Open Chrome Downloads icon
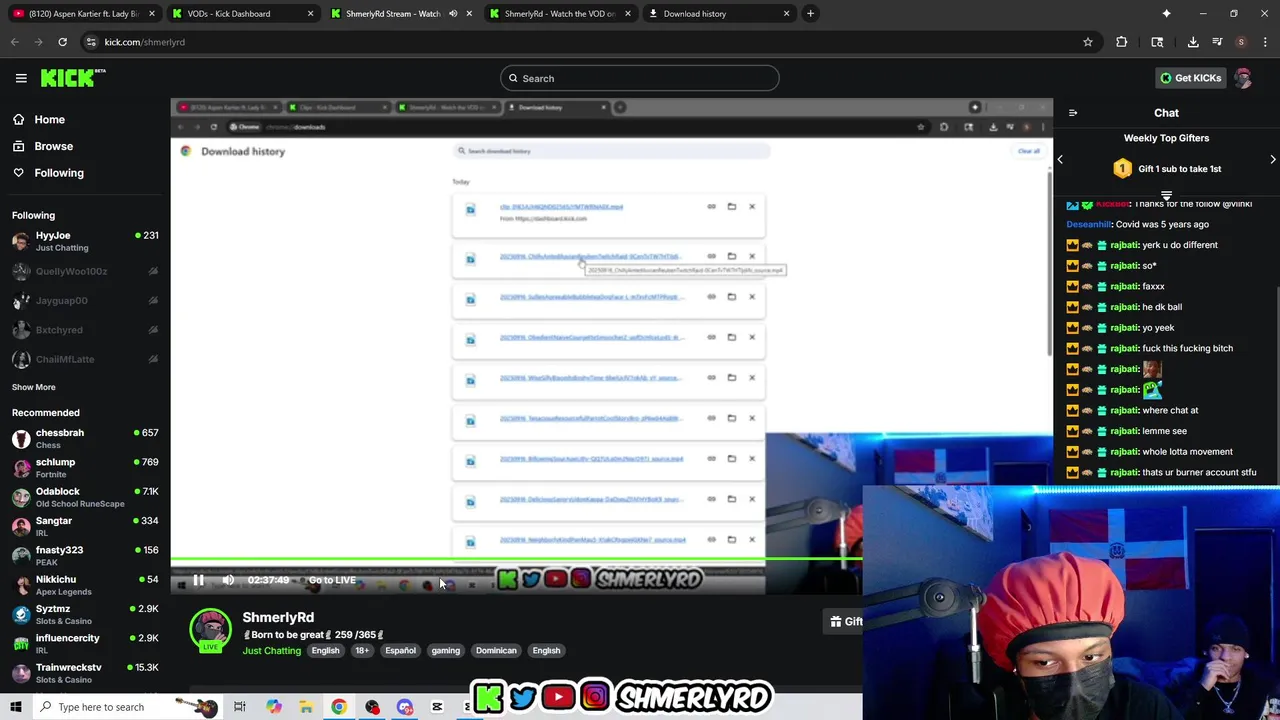The height and width of the screenshot is (720, 1280). pos(1193,42)
